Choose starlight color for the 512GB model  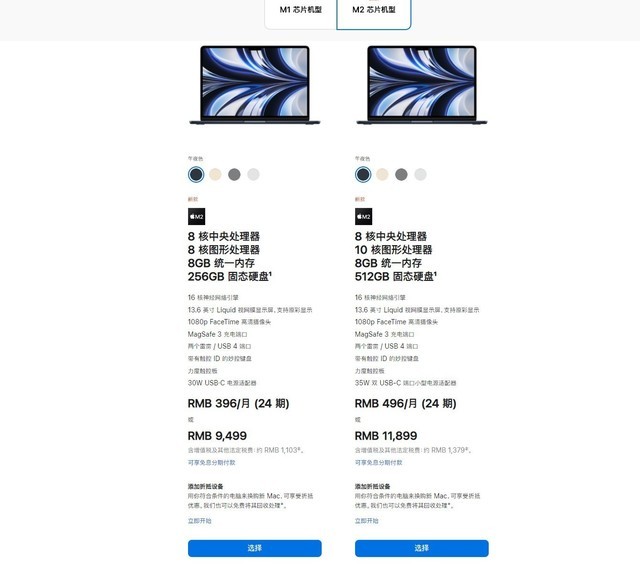tap(382, 175)
